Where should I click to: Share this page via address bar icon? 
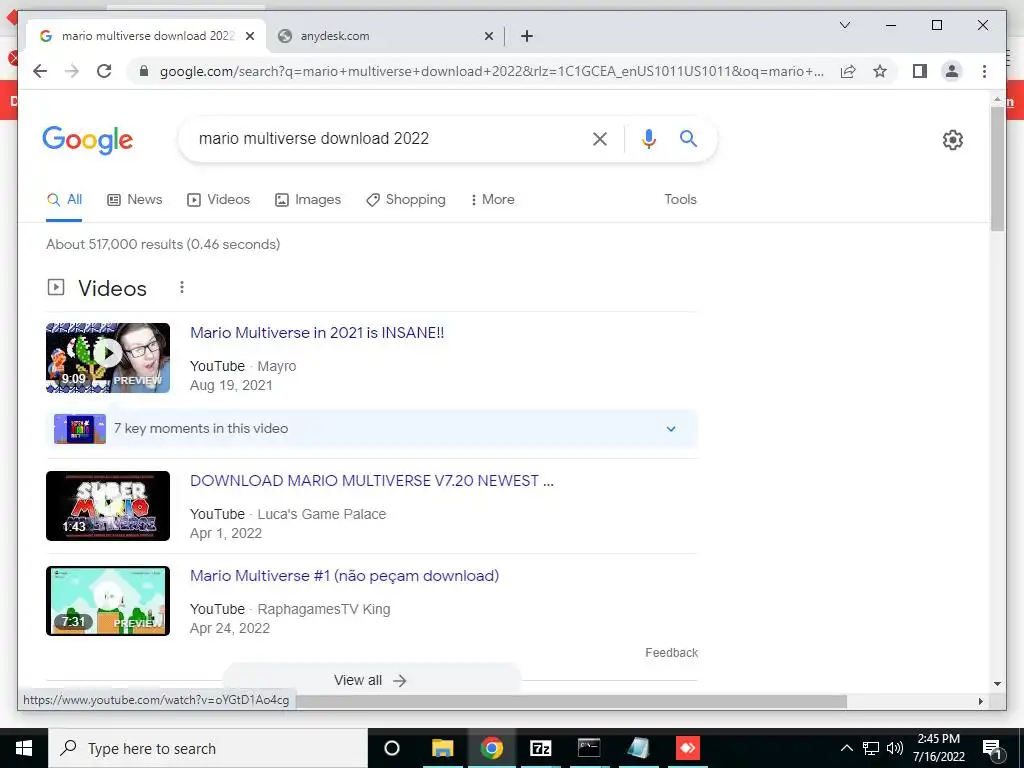click(x=848, y=71)
